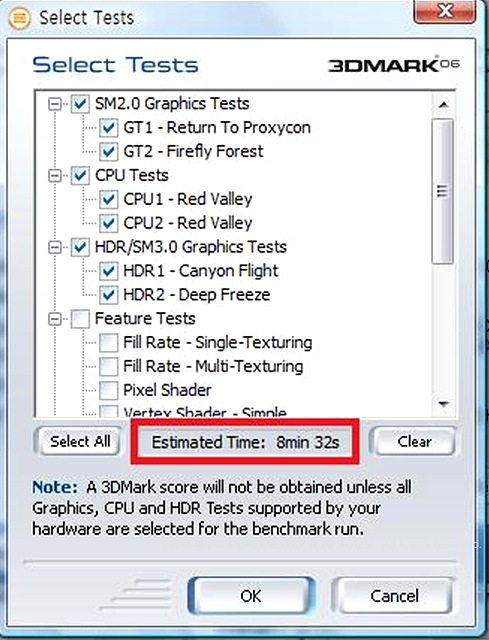Click the 3DMark06 logo
Image resolution: width=489 pixels, height=640 pixels.
point(394,65)
